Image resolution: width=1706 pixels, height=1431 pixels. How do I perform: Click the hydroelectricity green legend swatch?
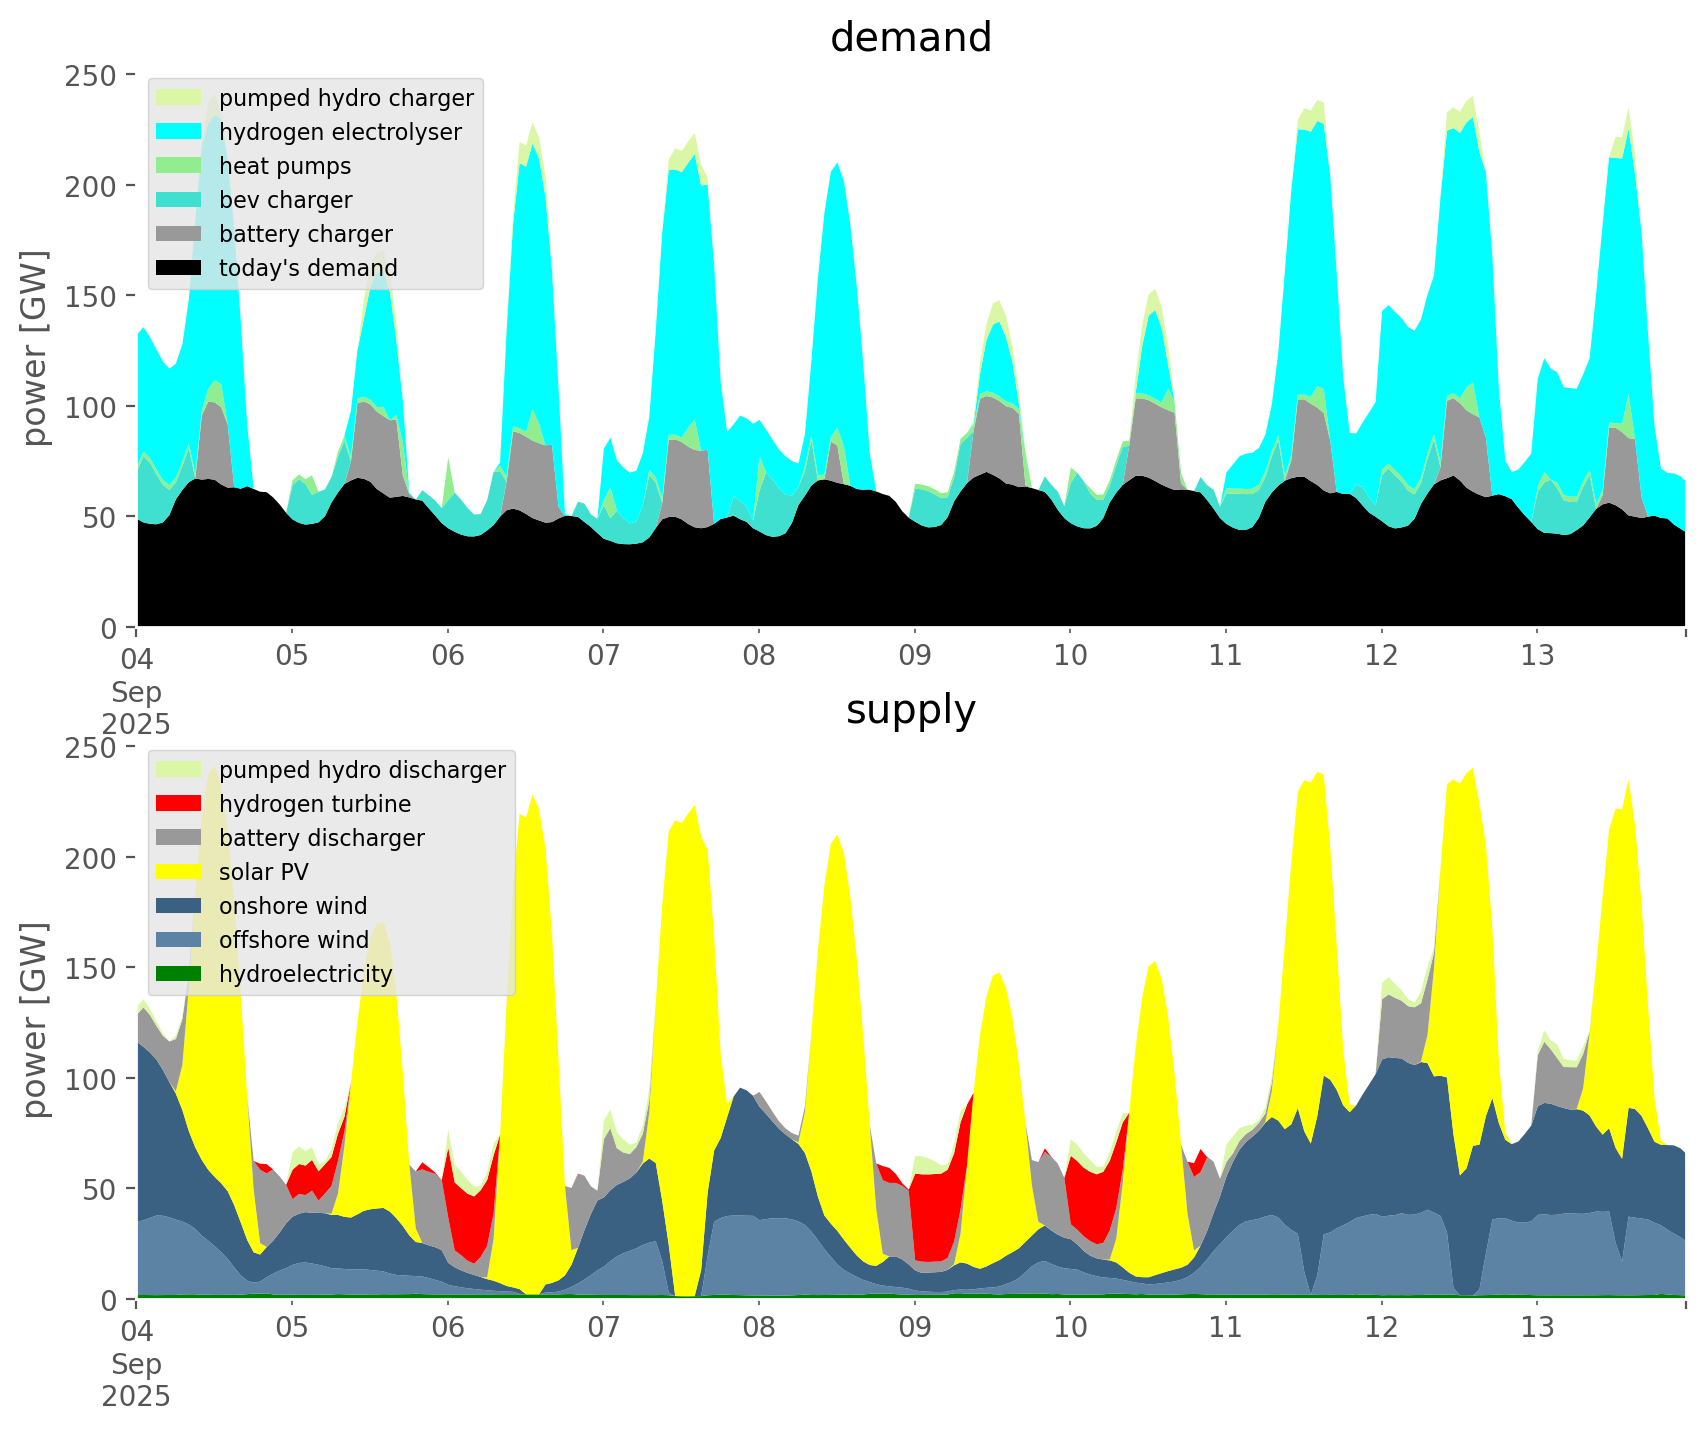pos(180,974)
